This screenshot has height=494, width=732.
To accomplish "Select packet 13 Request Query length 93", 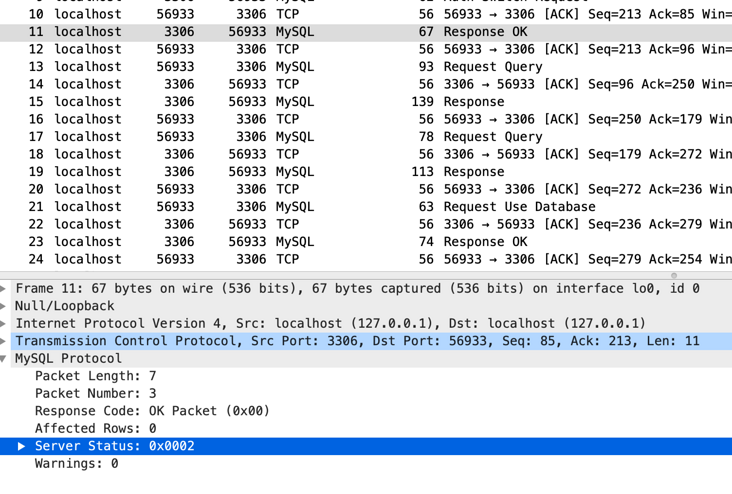I will [366, 67].
